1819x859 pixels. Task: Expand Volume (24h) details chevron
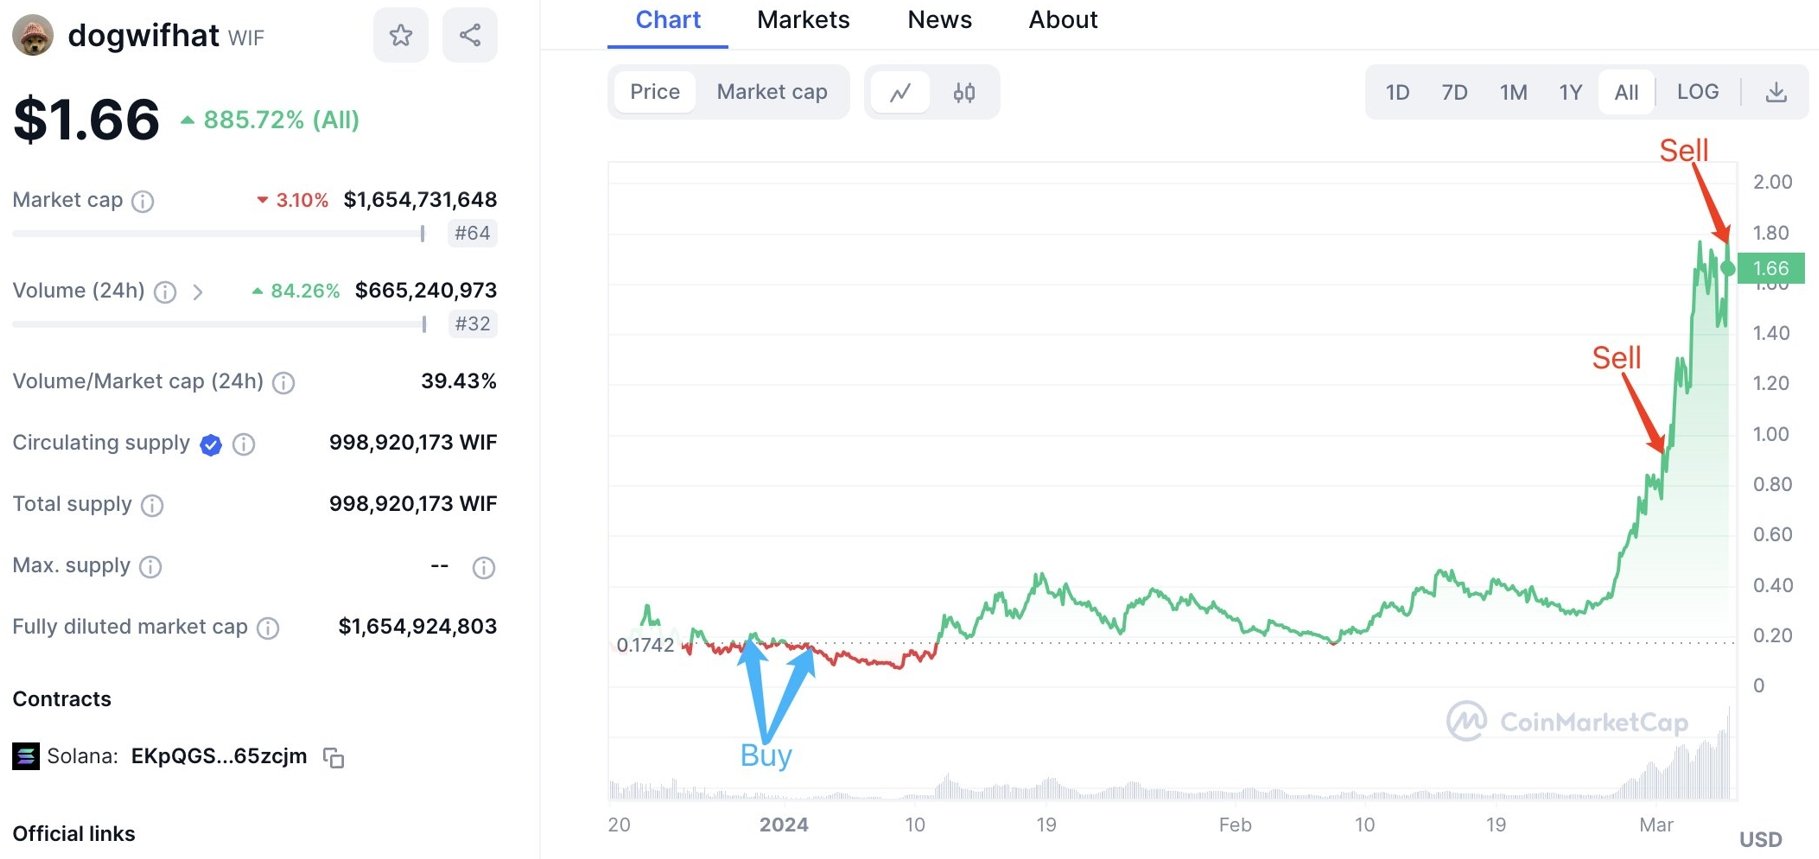coord(198,292)
